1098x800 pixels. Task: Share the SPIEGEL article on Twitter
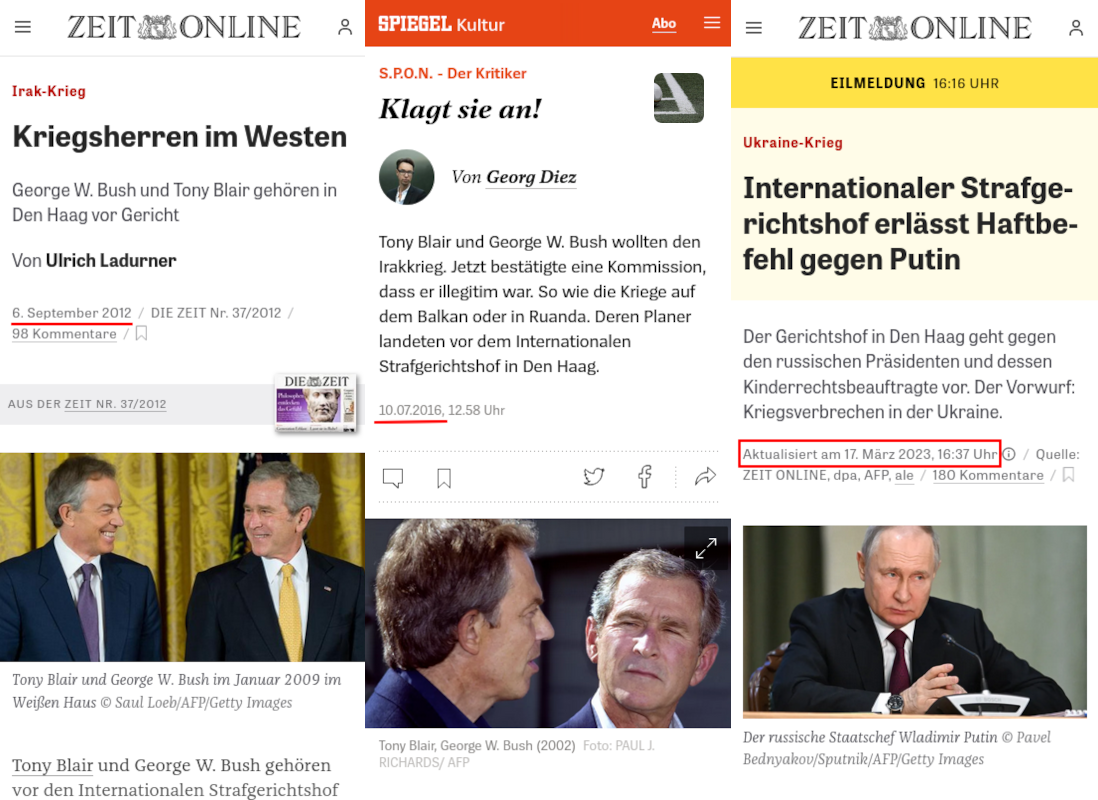coord(594,477)
